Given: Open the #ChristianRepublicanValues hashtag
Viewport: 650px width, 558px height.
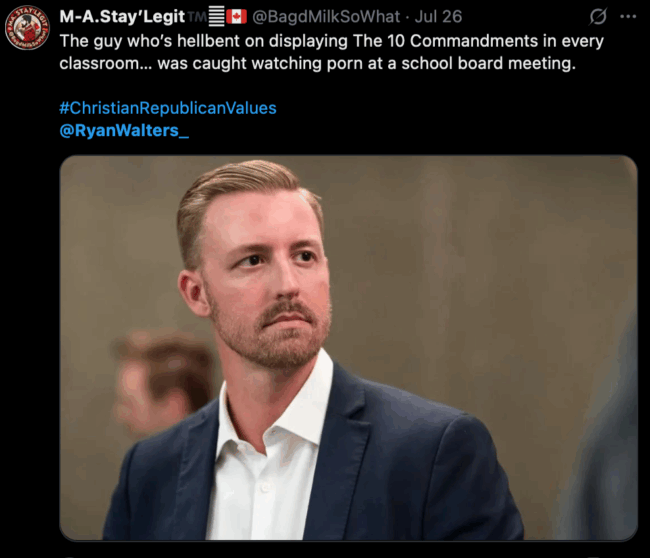Looking at the screenshot, I should [x=168, y=108].
